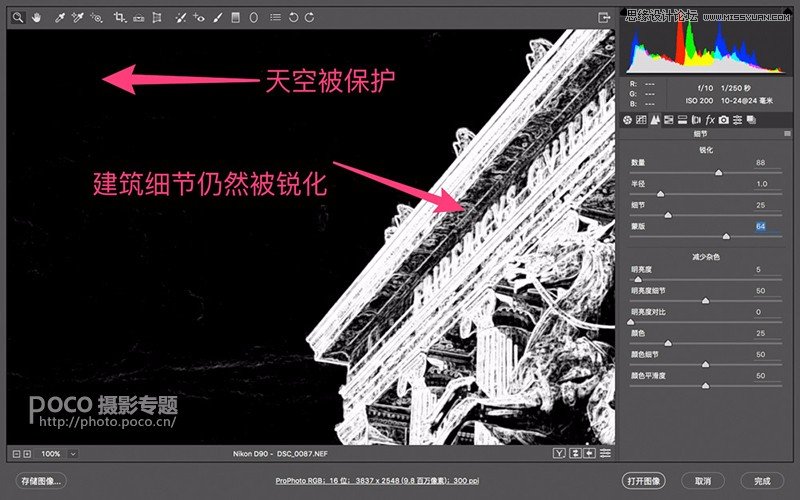The image size is (800, 500).
Task: Click the 打开图像 open image button
Action: pos(644,481)
